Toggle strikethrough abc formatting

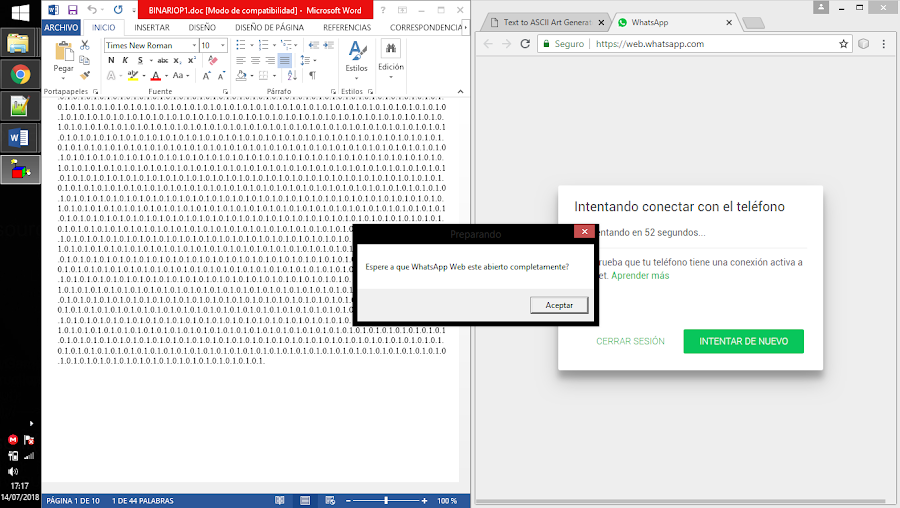pos(163,60)
